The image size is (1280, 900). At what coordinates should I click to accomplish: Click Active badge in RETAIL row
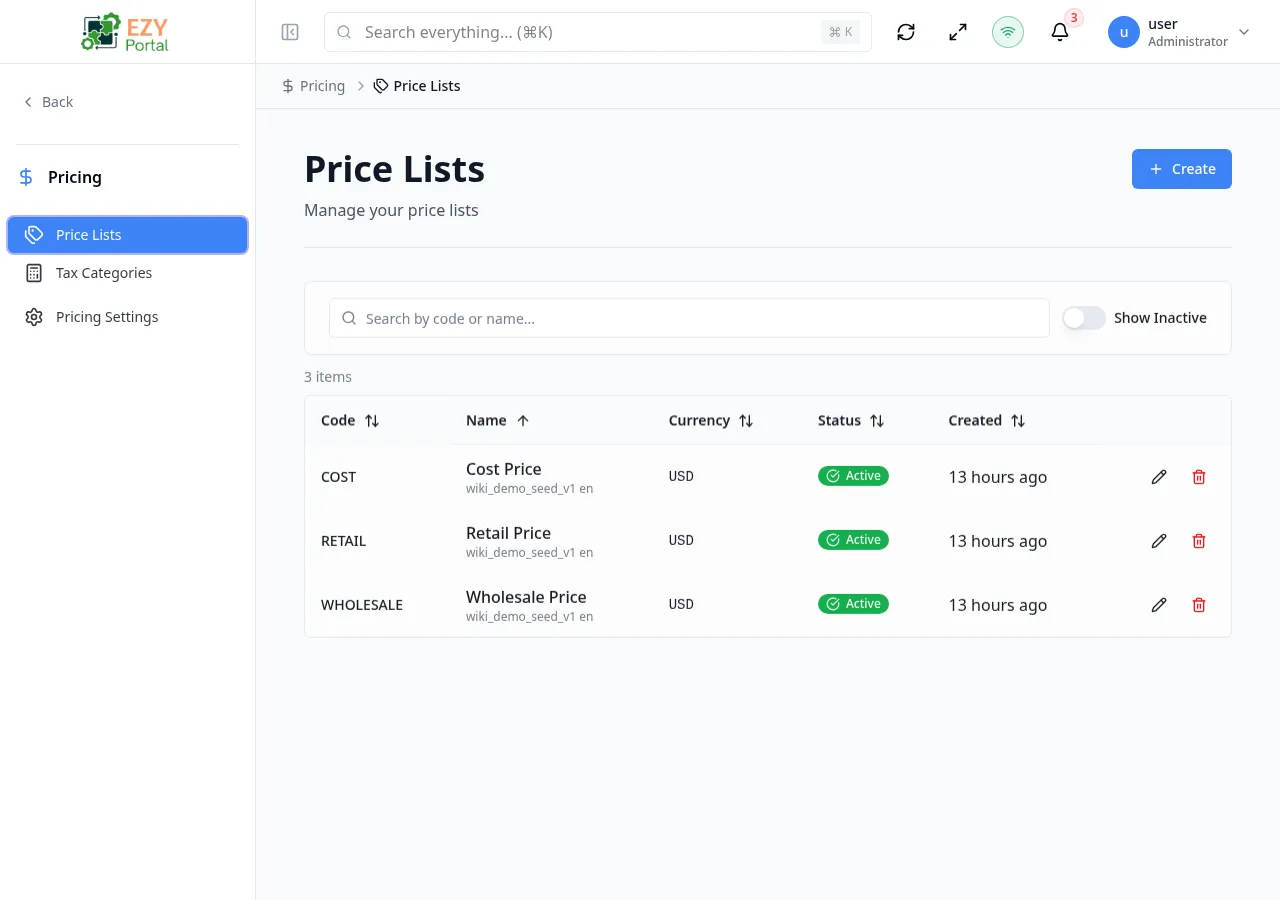click(853, 540)
